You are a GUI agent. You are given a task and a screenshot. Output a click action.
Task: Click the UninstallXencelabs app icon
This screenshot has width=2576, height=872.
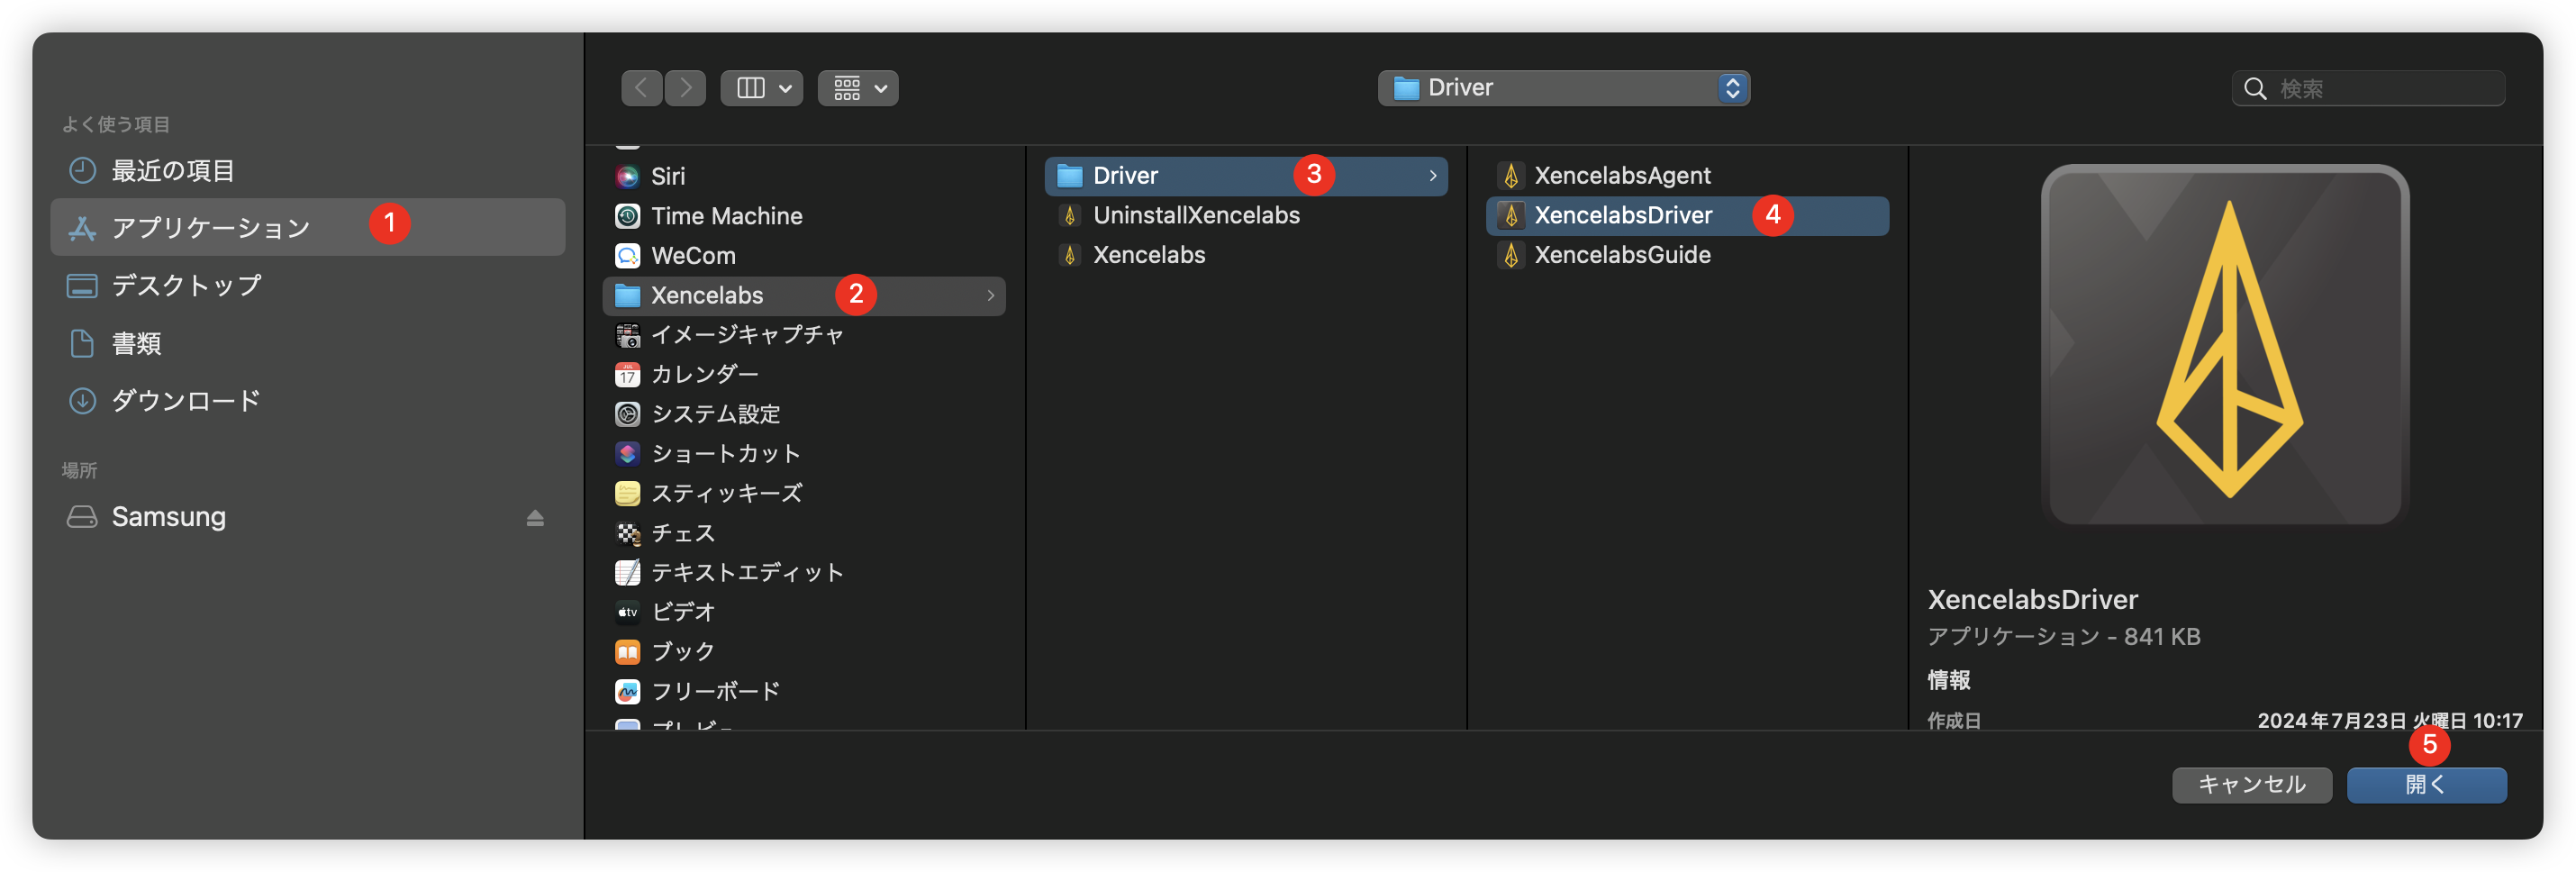(1070, 216)
